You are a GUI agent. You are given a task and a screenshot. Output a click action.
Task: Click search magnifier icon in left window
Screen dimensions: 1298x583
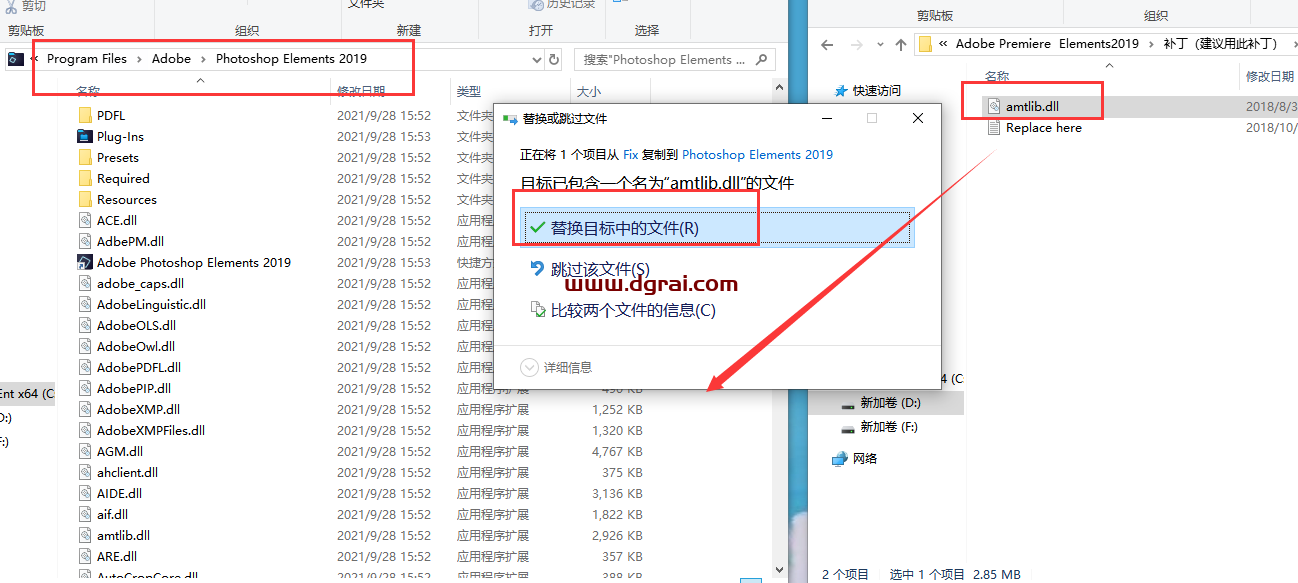point(761,59)
